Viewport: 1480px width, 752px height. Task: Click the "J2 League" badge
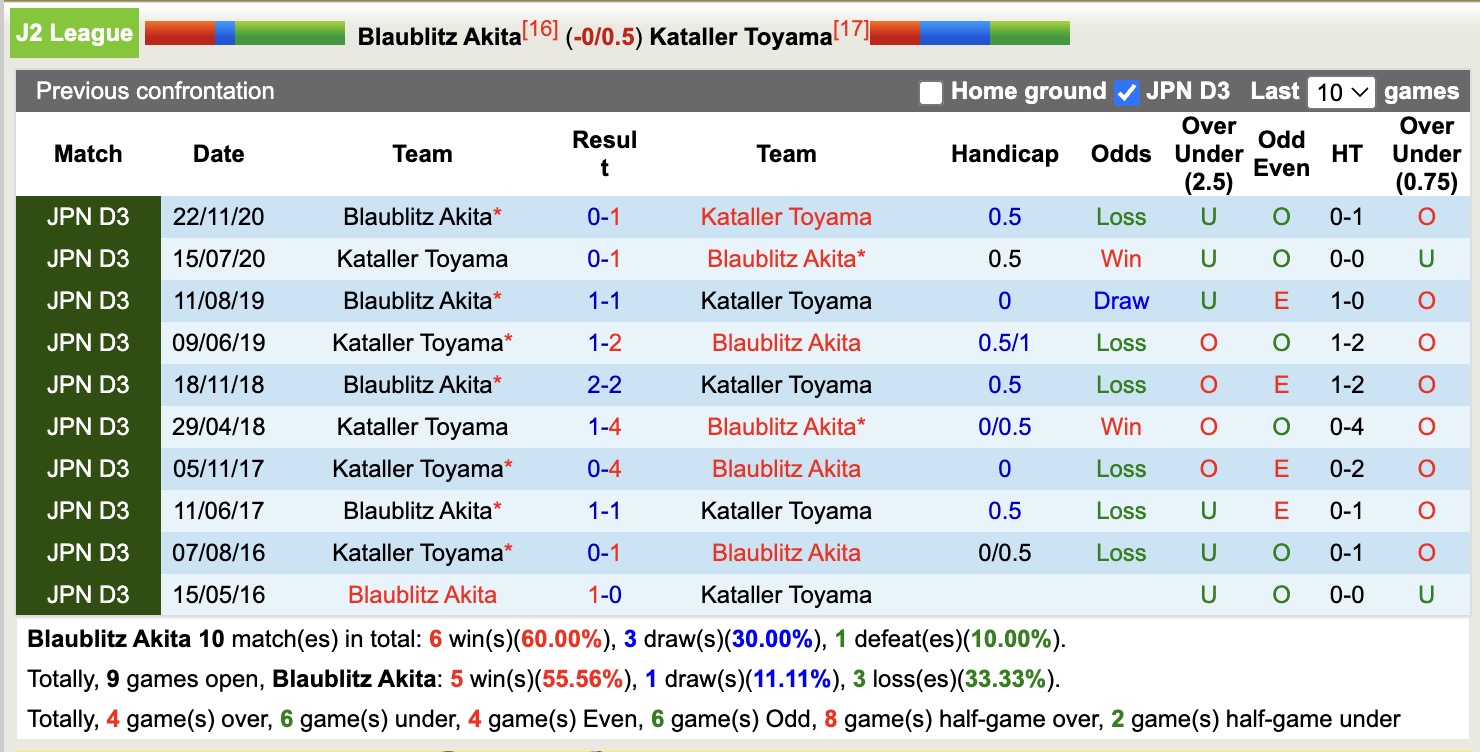74,31
